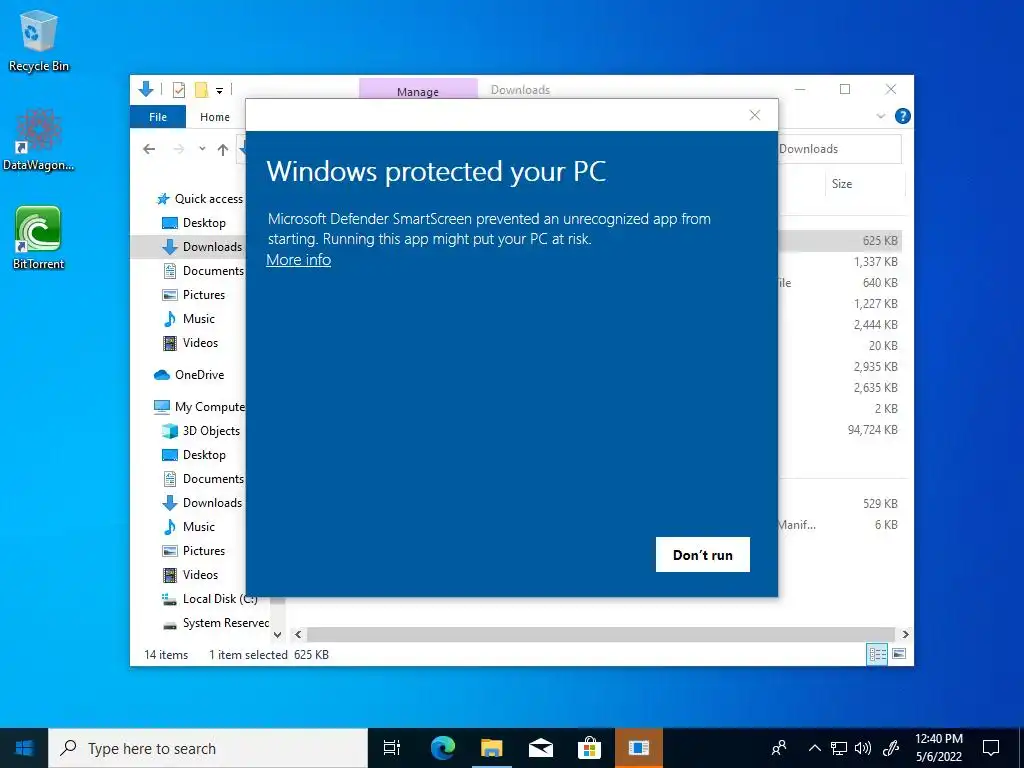The image size is (1024, 768).
Task: Open Recycle Bin desktop icon
Action: pos(39,40)
